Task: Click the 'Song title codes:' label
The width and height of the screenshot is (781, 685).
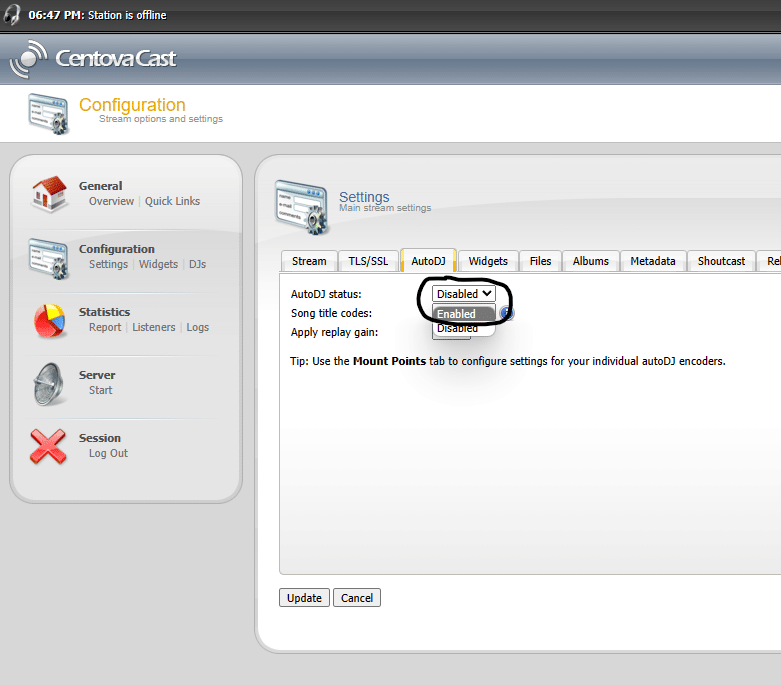Action: pos(332,313)
